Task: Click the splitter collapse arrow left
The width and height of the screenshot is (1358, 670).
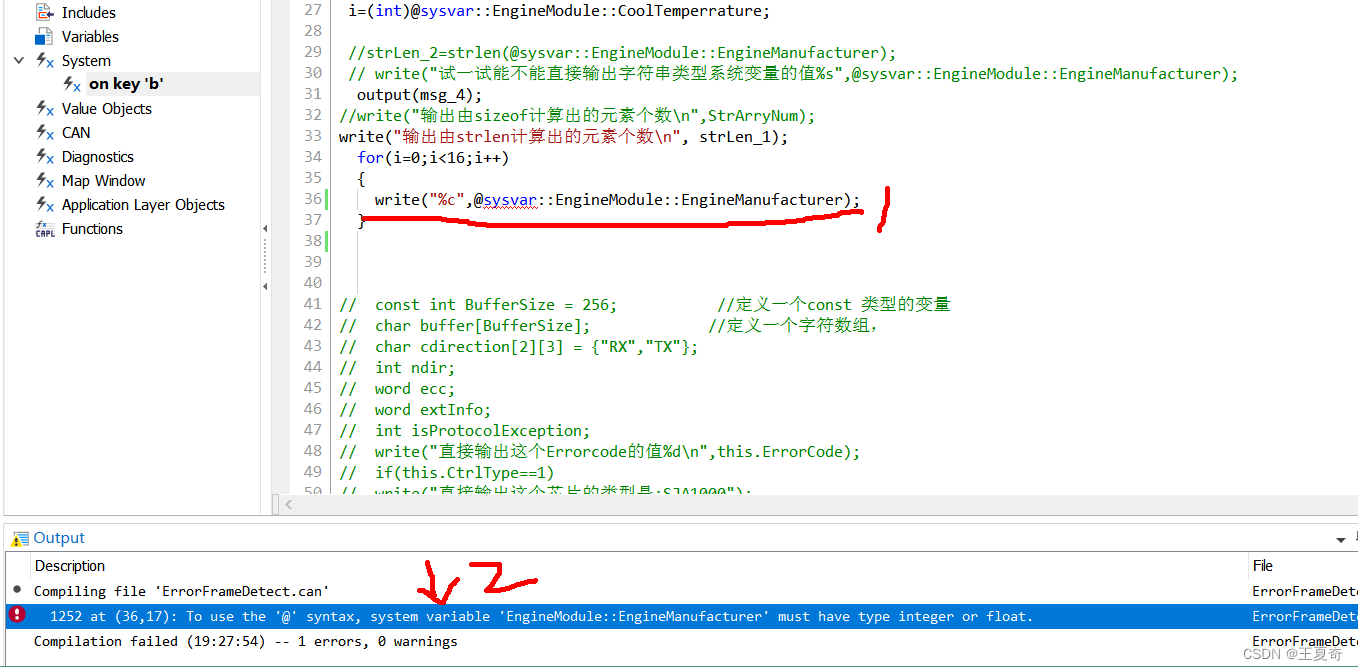Action: tap(266, 229)
